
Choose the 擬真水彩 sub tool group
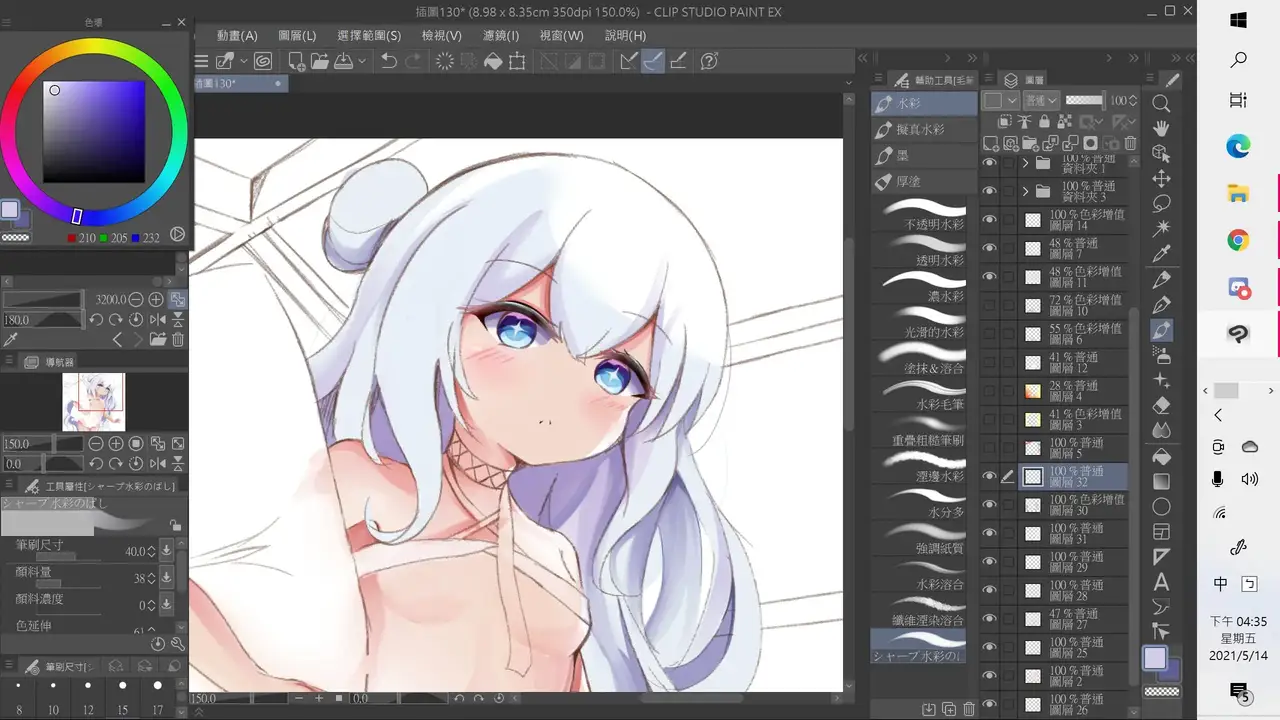[920, 130]
